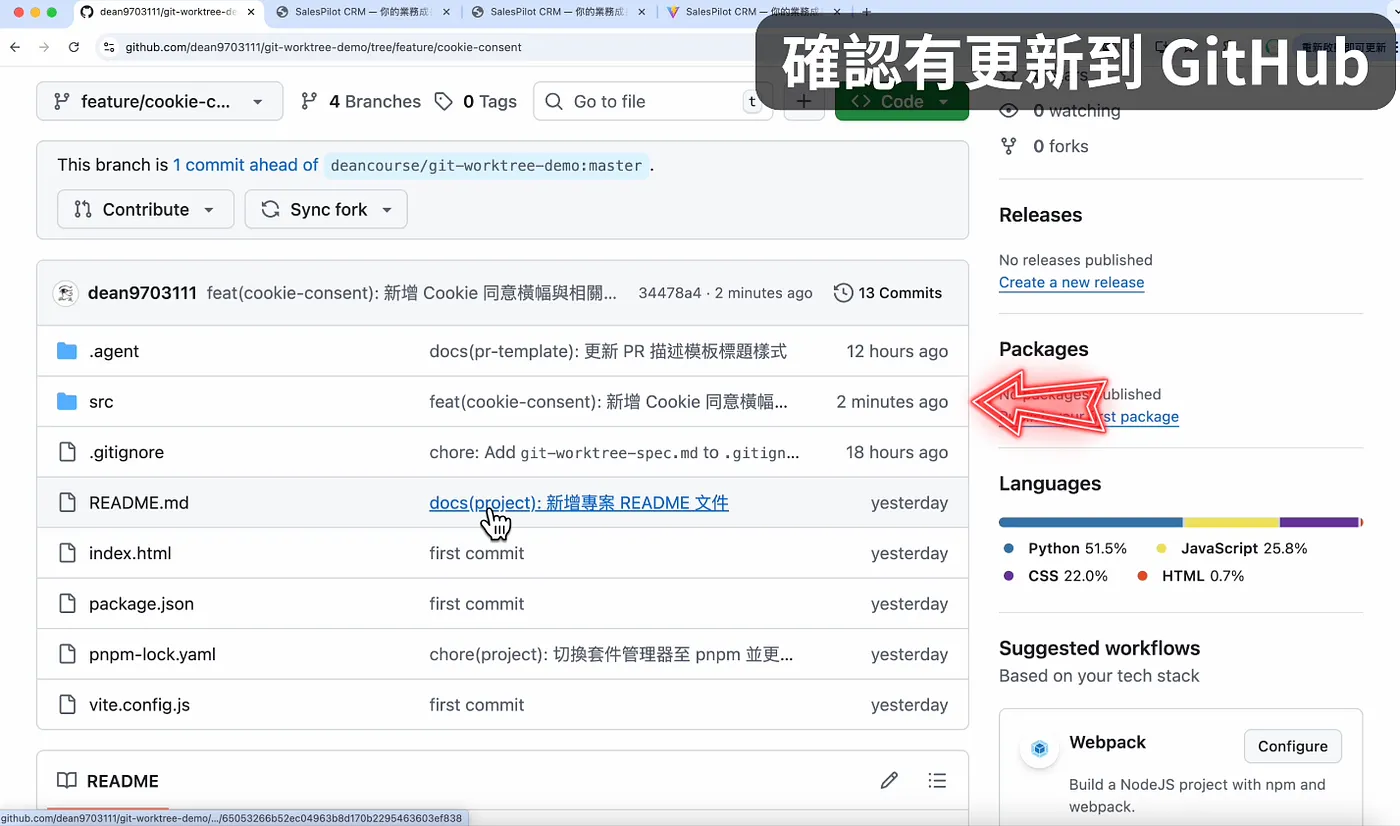Image resolution: width=1400 pixels, height=826 pixels.
Task: Click the src folder icon
Action: [67, 402]
